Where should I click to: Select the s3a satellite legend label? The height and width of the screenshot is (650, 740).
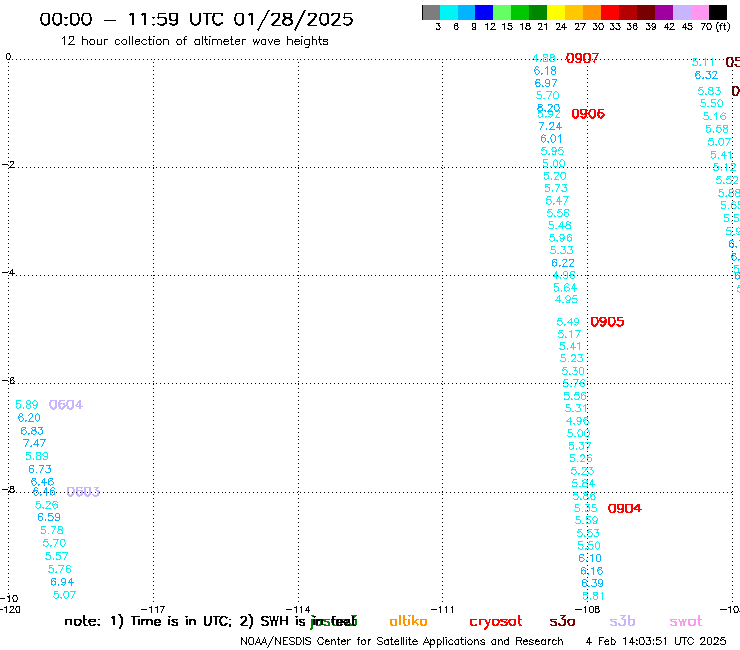pos(562,621)
